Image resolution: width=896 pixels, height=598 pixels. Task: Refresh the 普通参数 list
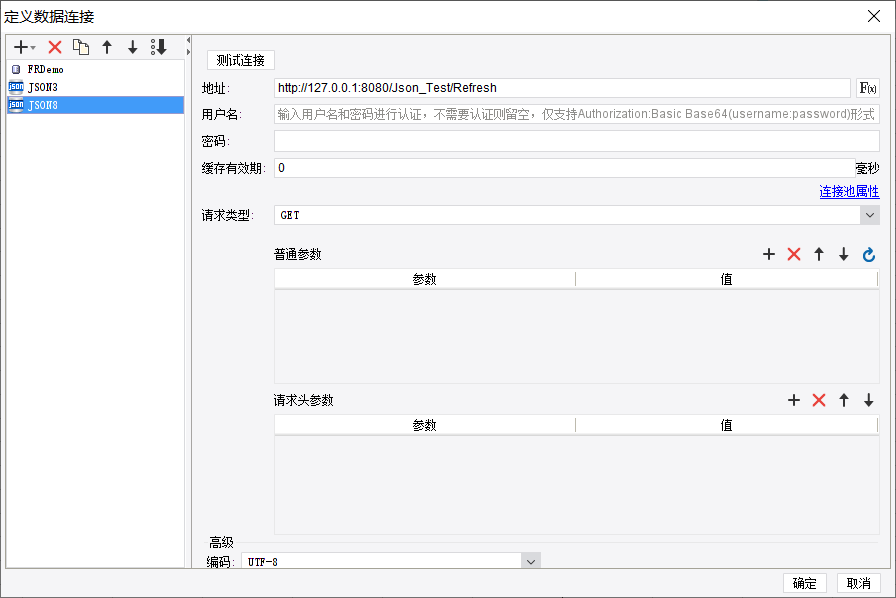[869, 254]
